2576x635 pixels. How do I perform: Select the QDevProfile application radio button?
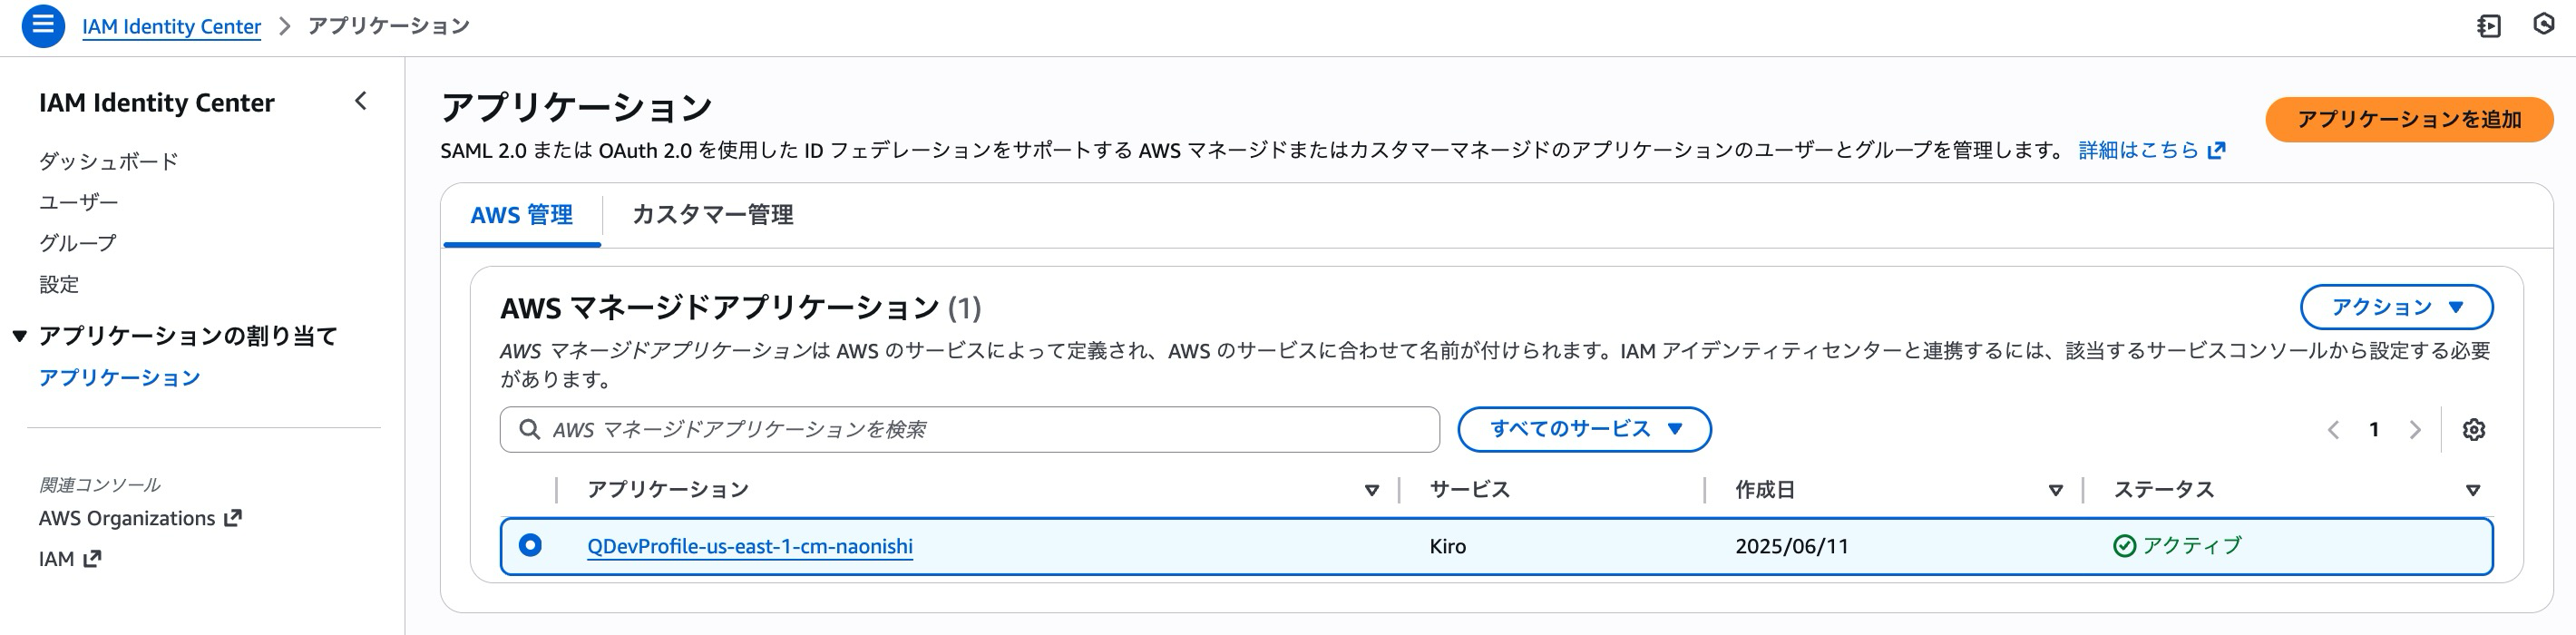[x=531, y=546]
